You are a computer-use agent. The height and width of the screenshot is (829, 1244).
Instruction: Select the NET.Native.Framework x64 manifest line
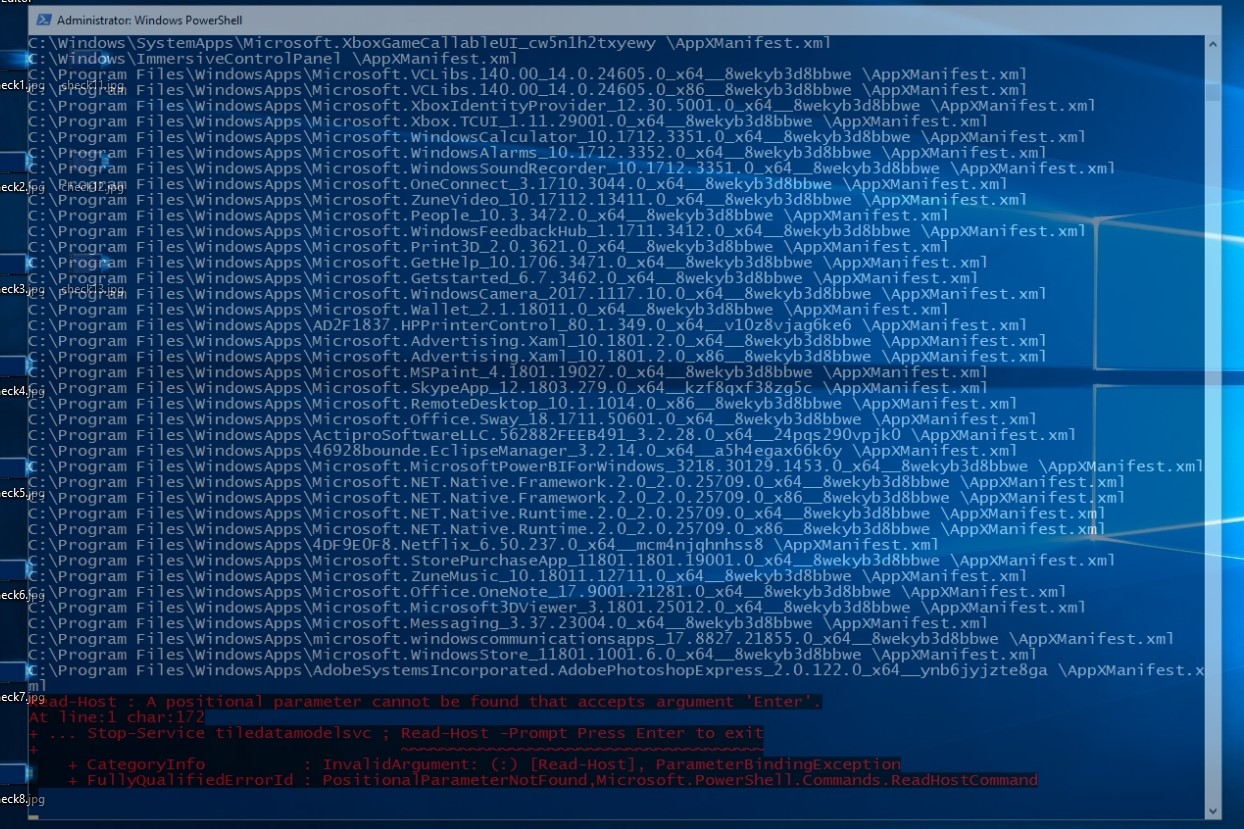[576, 482]
